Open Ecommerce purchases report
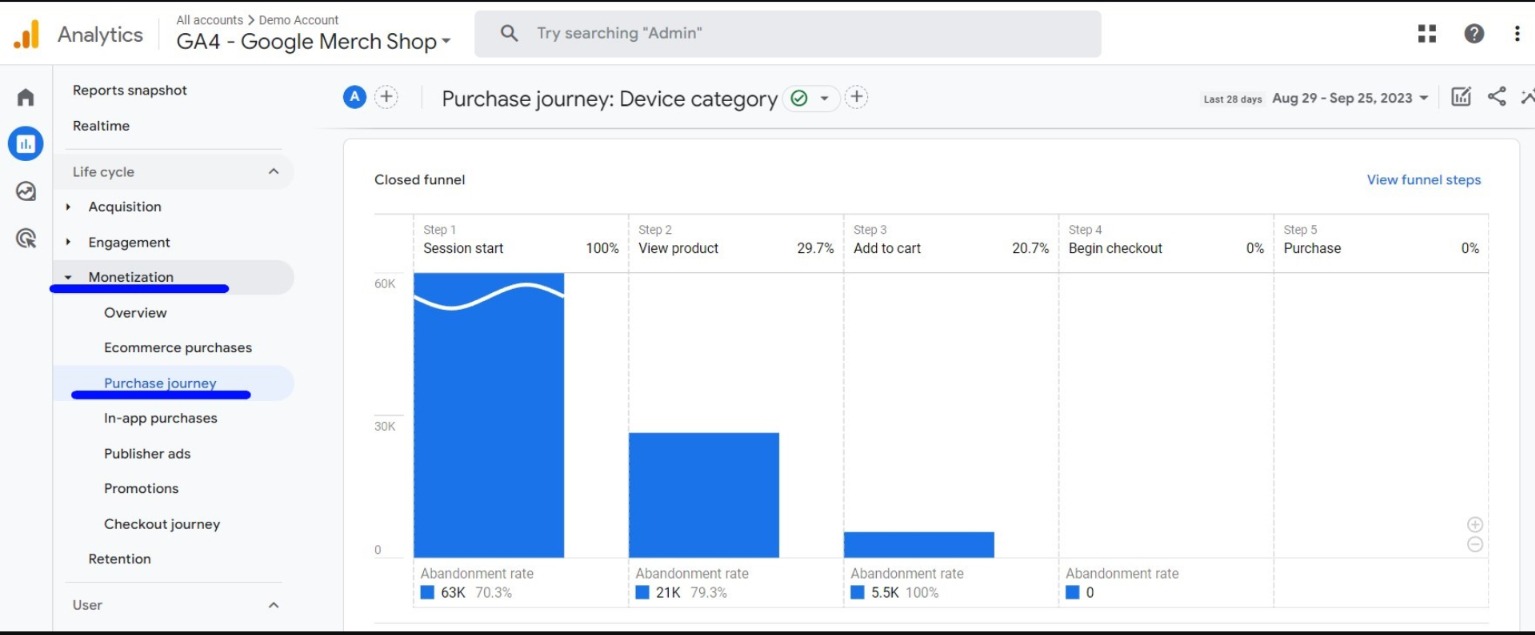This screenshot has width=1535, height=635. point(178,348)
